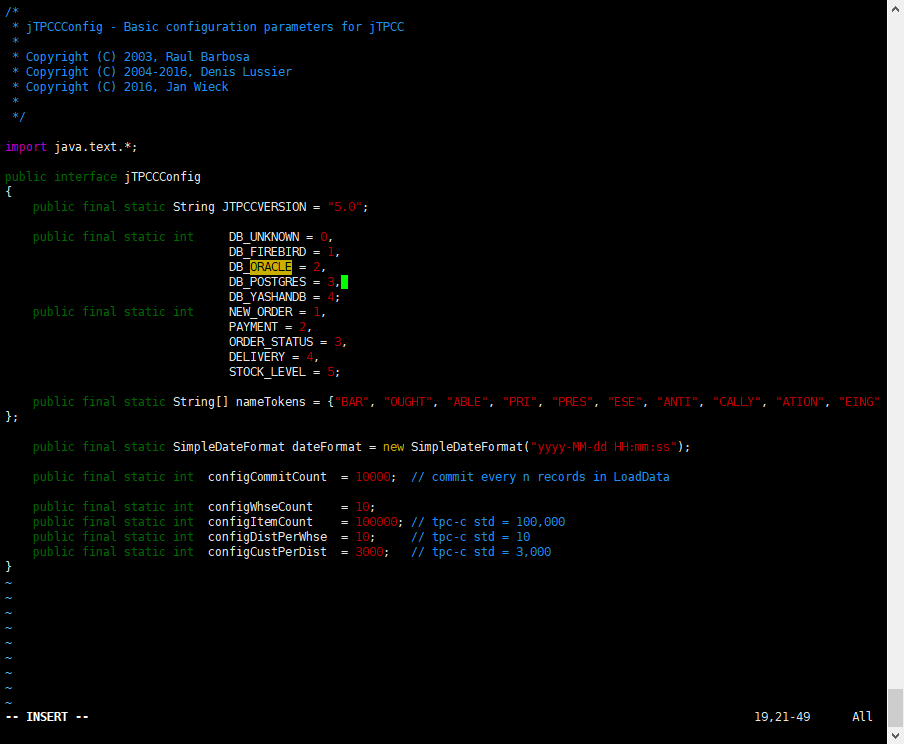Click the configDistPerWhse variable
The height and width of the screenshot is (744, 904).
point(268,537)
